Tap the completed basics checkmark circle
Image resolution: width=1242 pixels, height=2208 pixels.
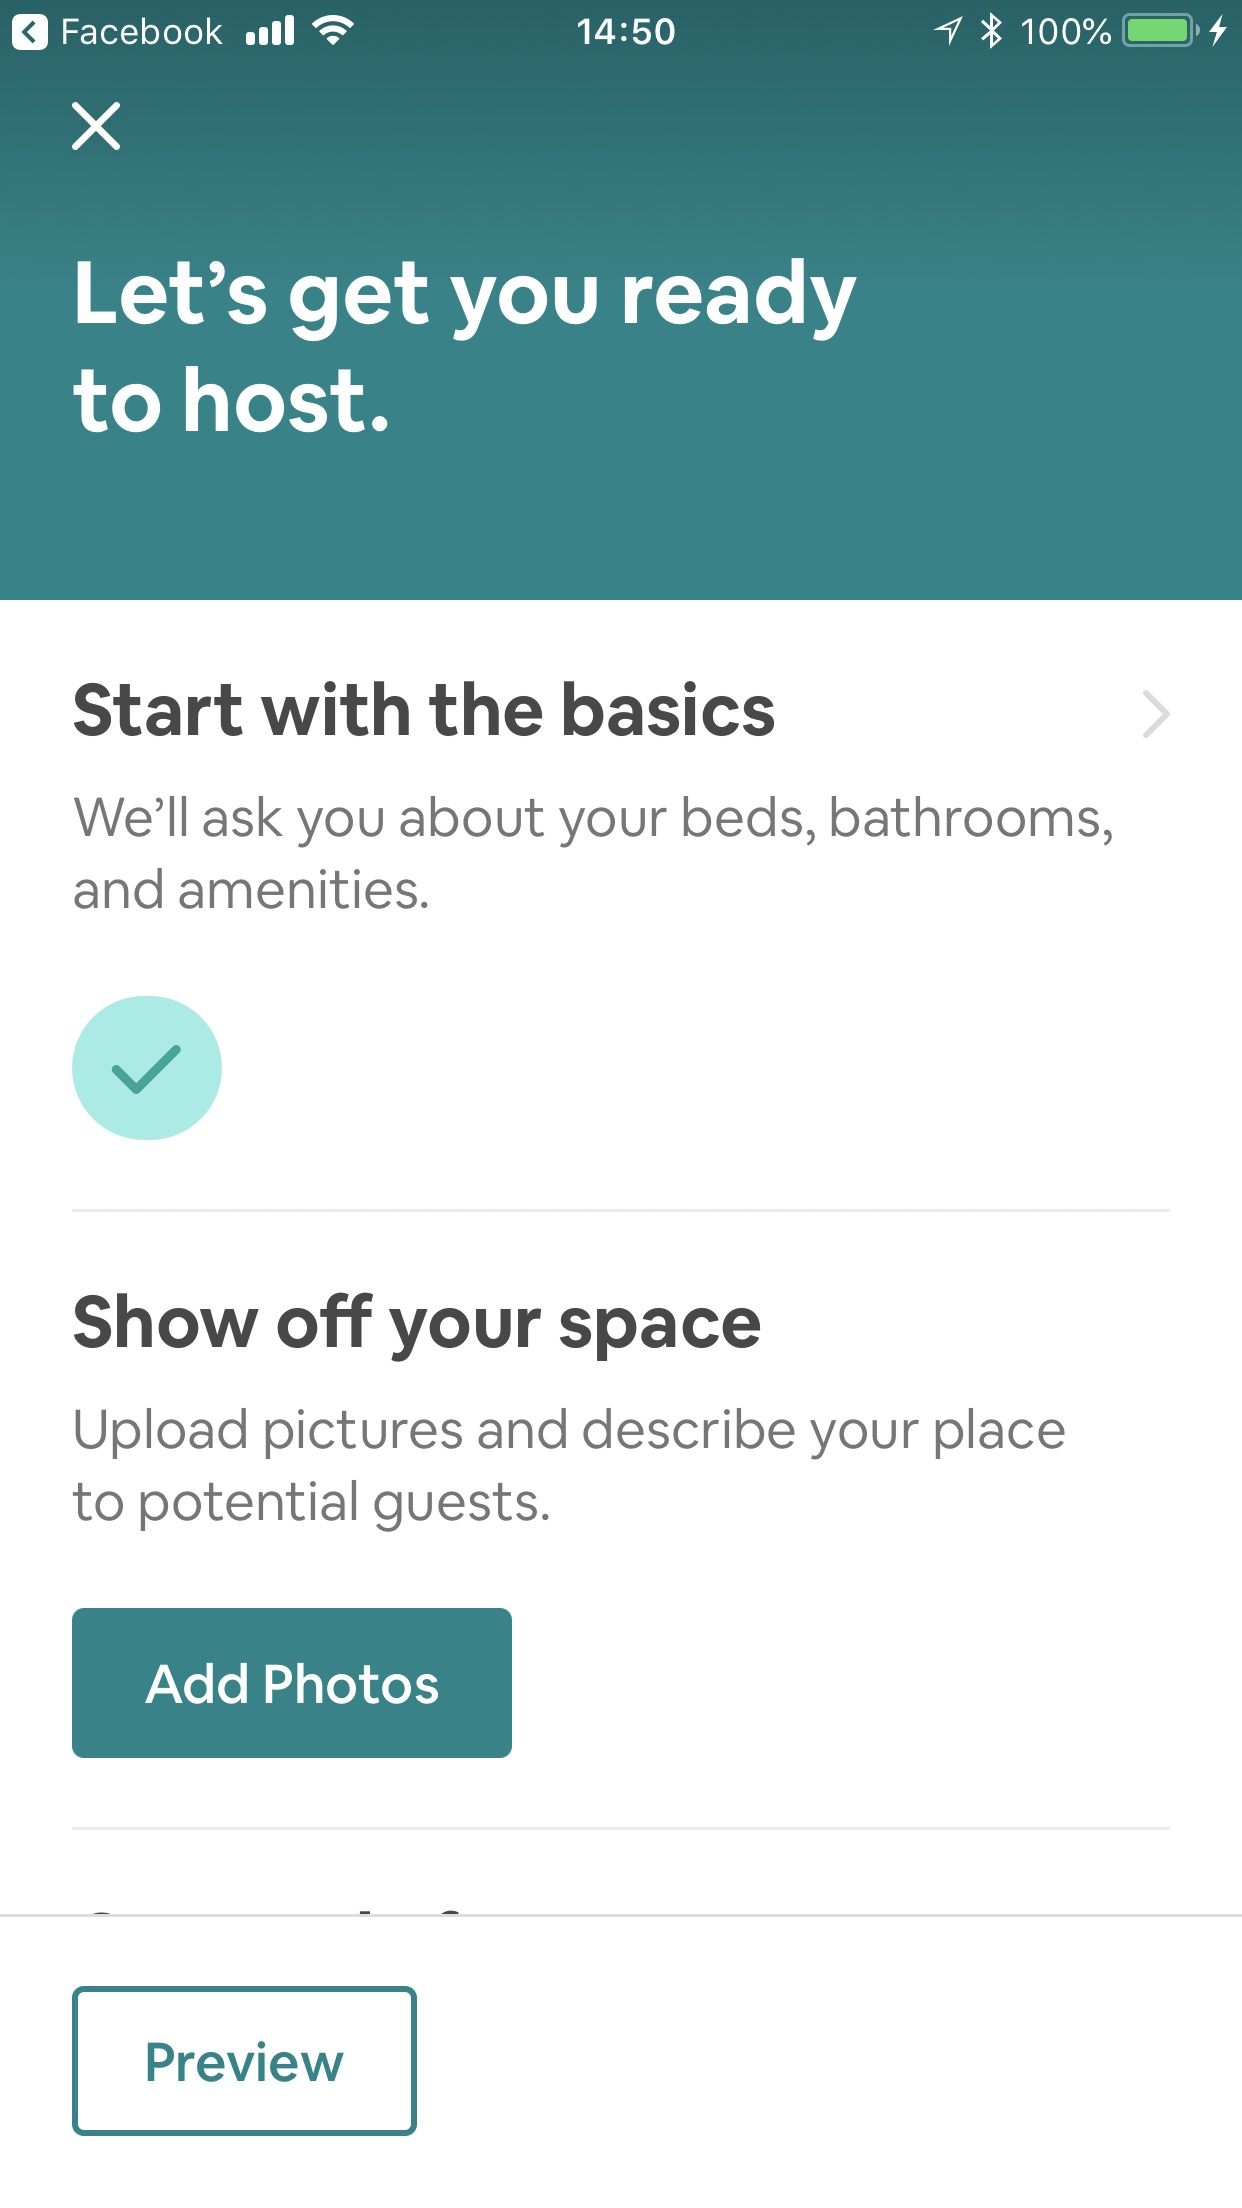click(147, 1068)
